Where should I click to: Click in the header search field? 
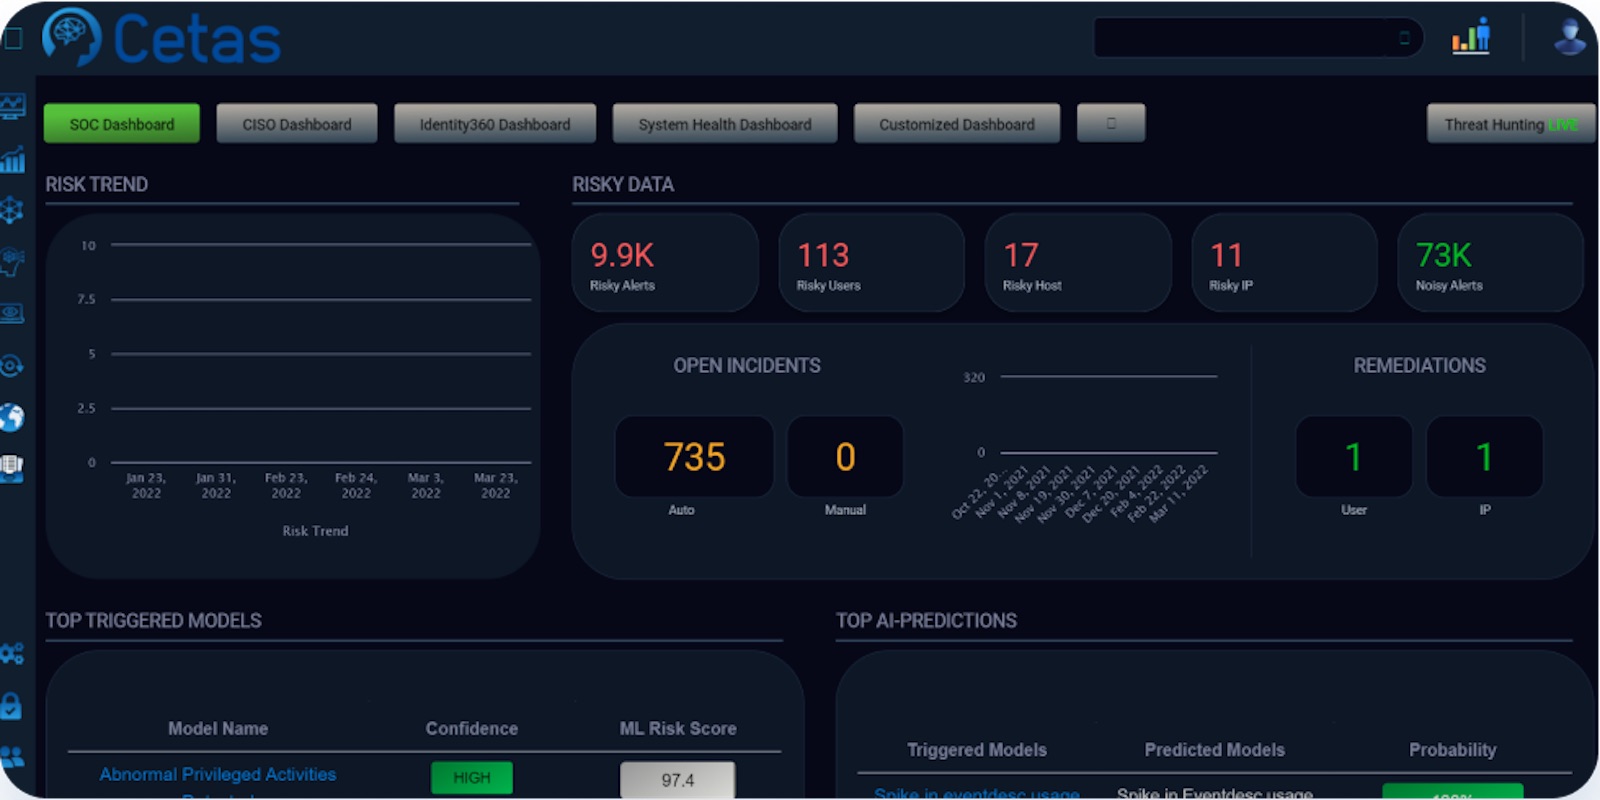coord(1258,38)
